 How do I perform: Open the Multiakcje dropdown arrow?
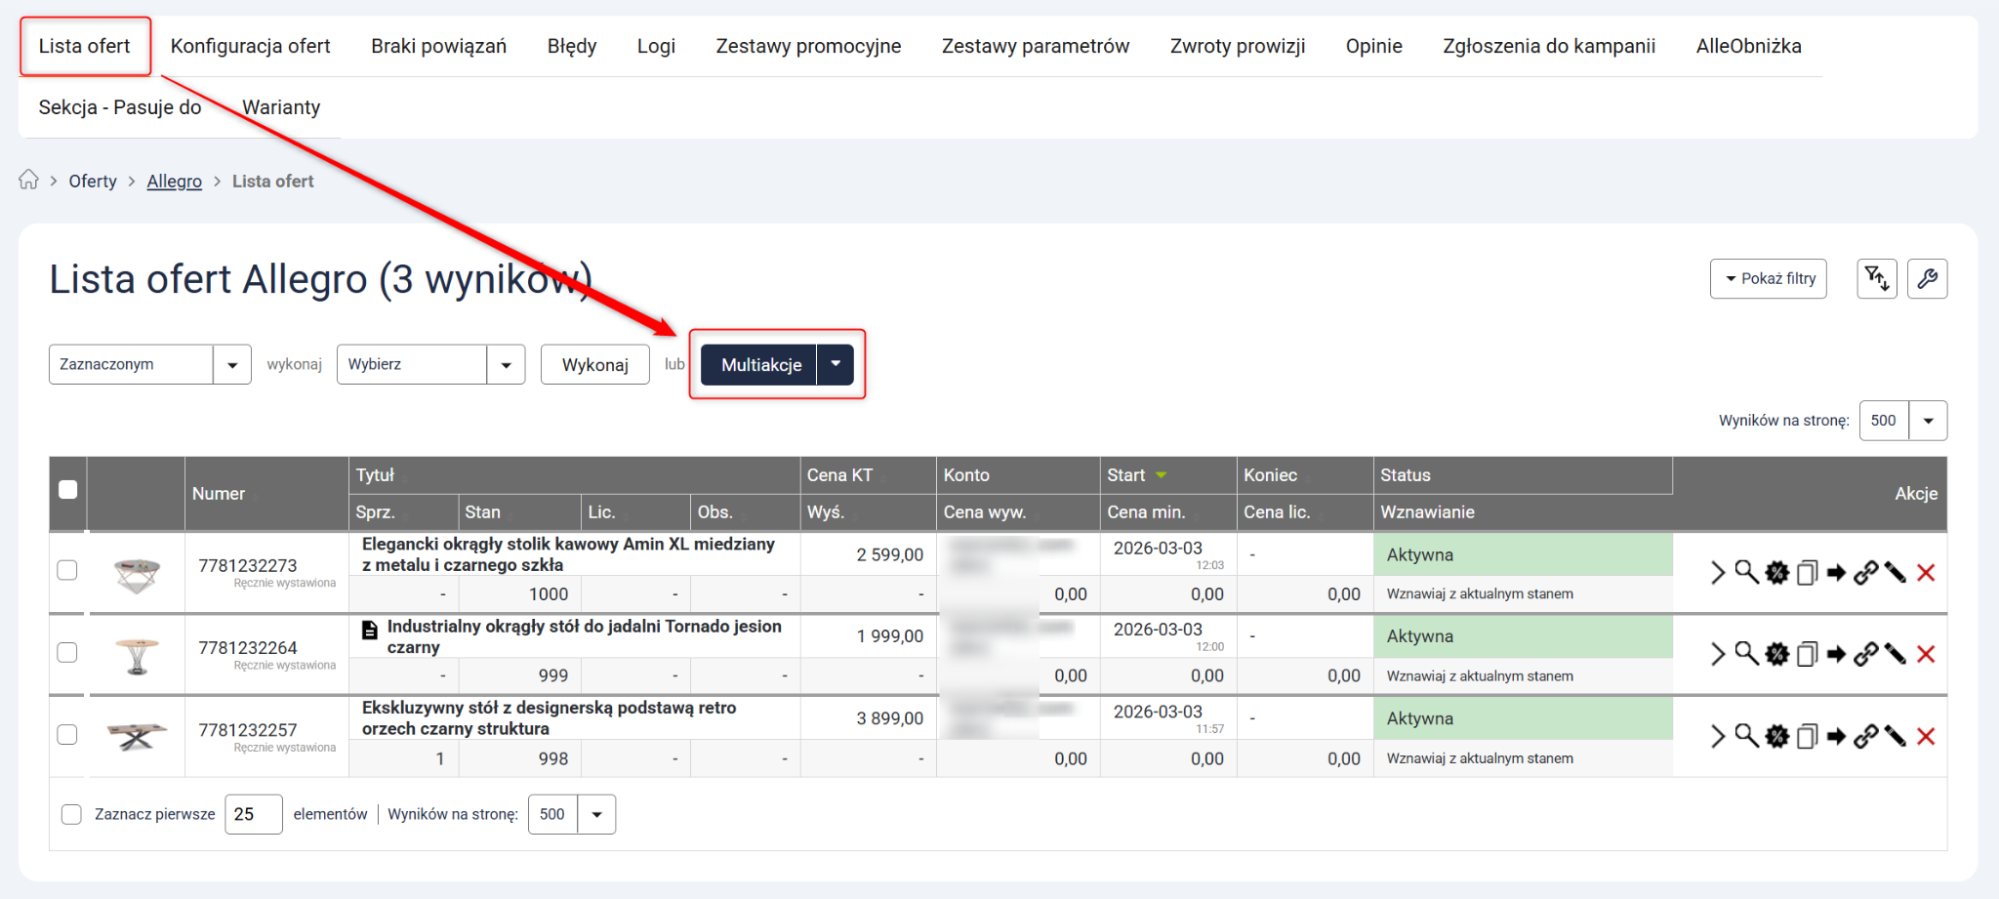(835, 365)
